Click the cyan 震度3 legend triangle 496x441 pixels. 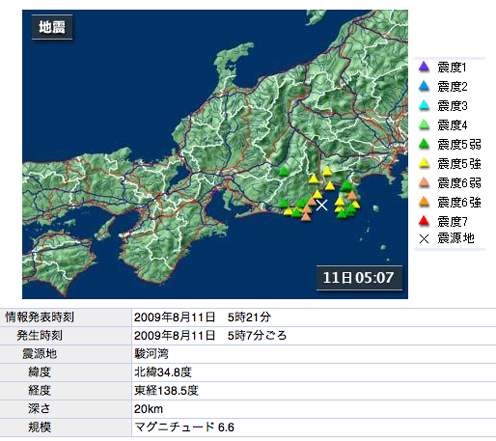(x=424, y=105)
